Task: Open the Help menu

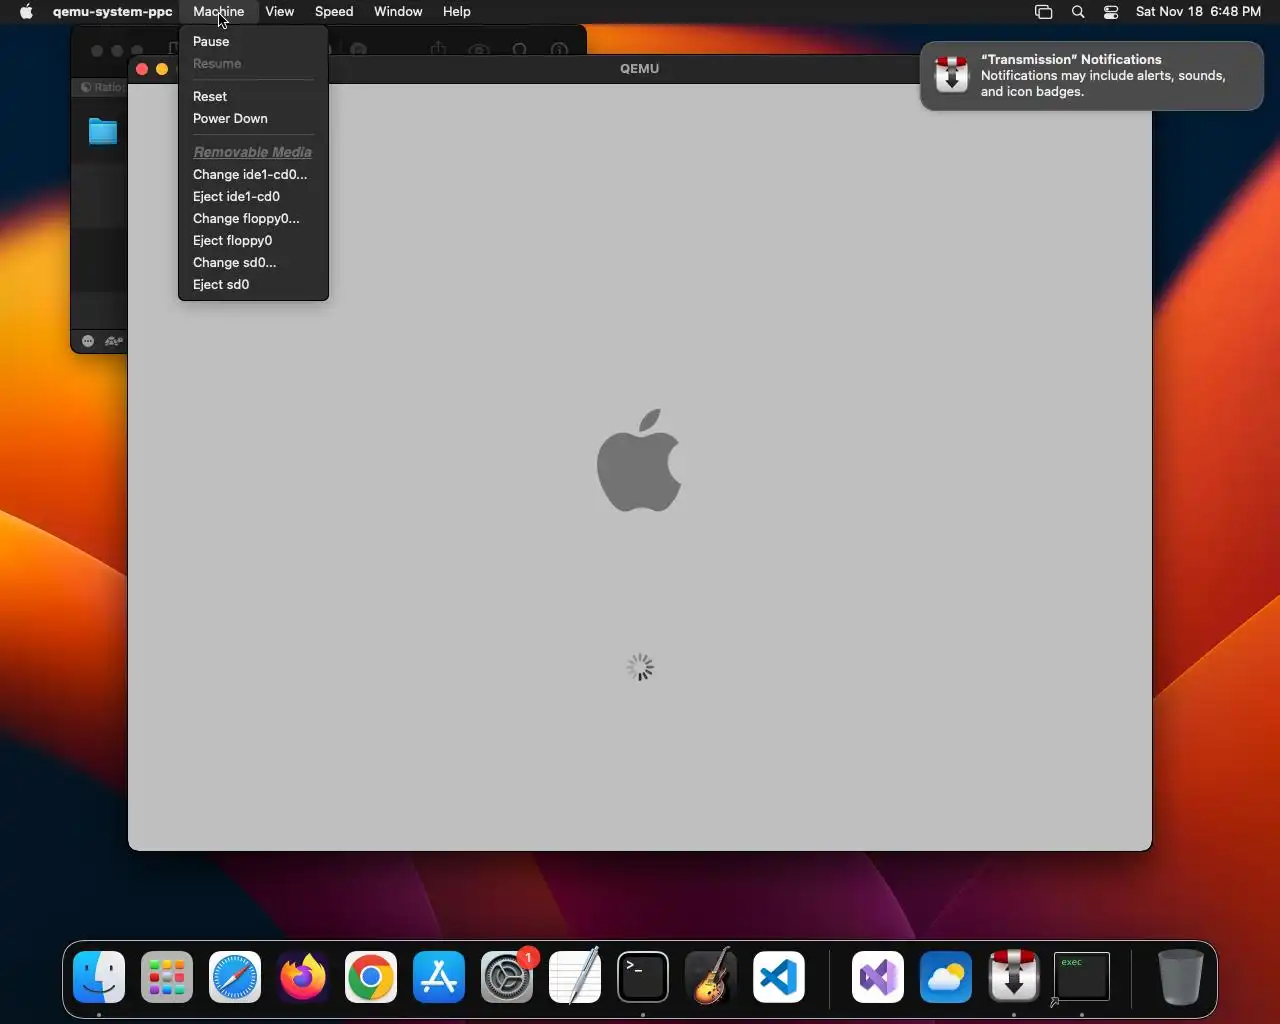Action: tap(456, 12)
